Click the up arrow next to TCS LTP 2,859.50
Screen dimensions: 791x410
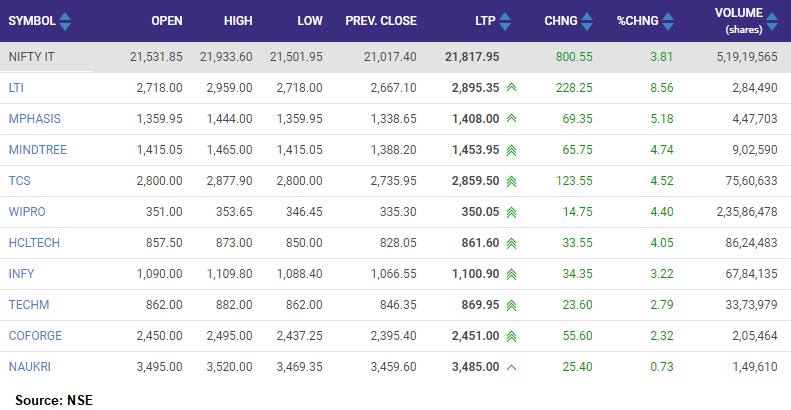[x=511, y=181]
